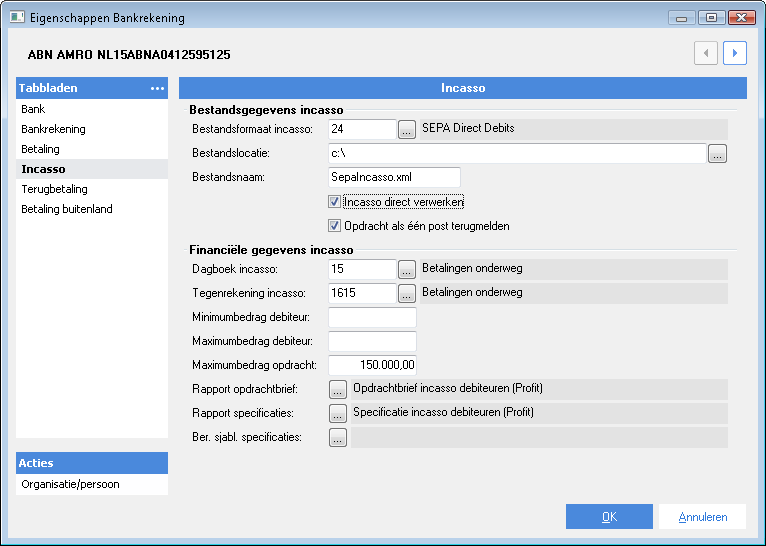Go to the next bank account record arrow
The height and width of the screenshot is (546, 766).
(x=735, y=53)
